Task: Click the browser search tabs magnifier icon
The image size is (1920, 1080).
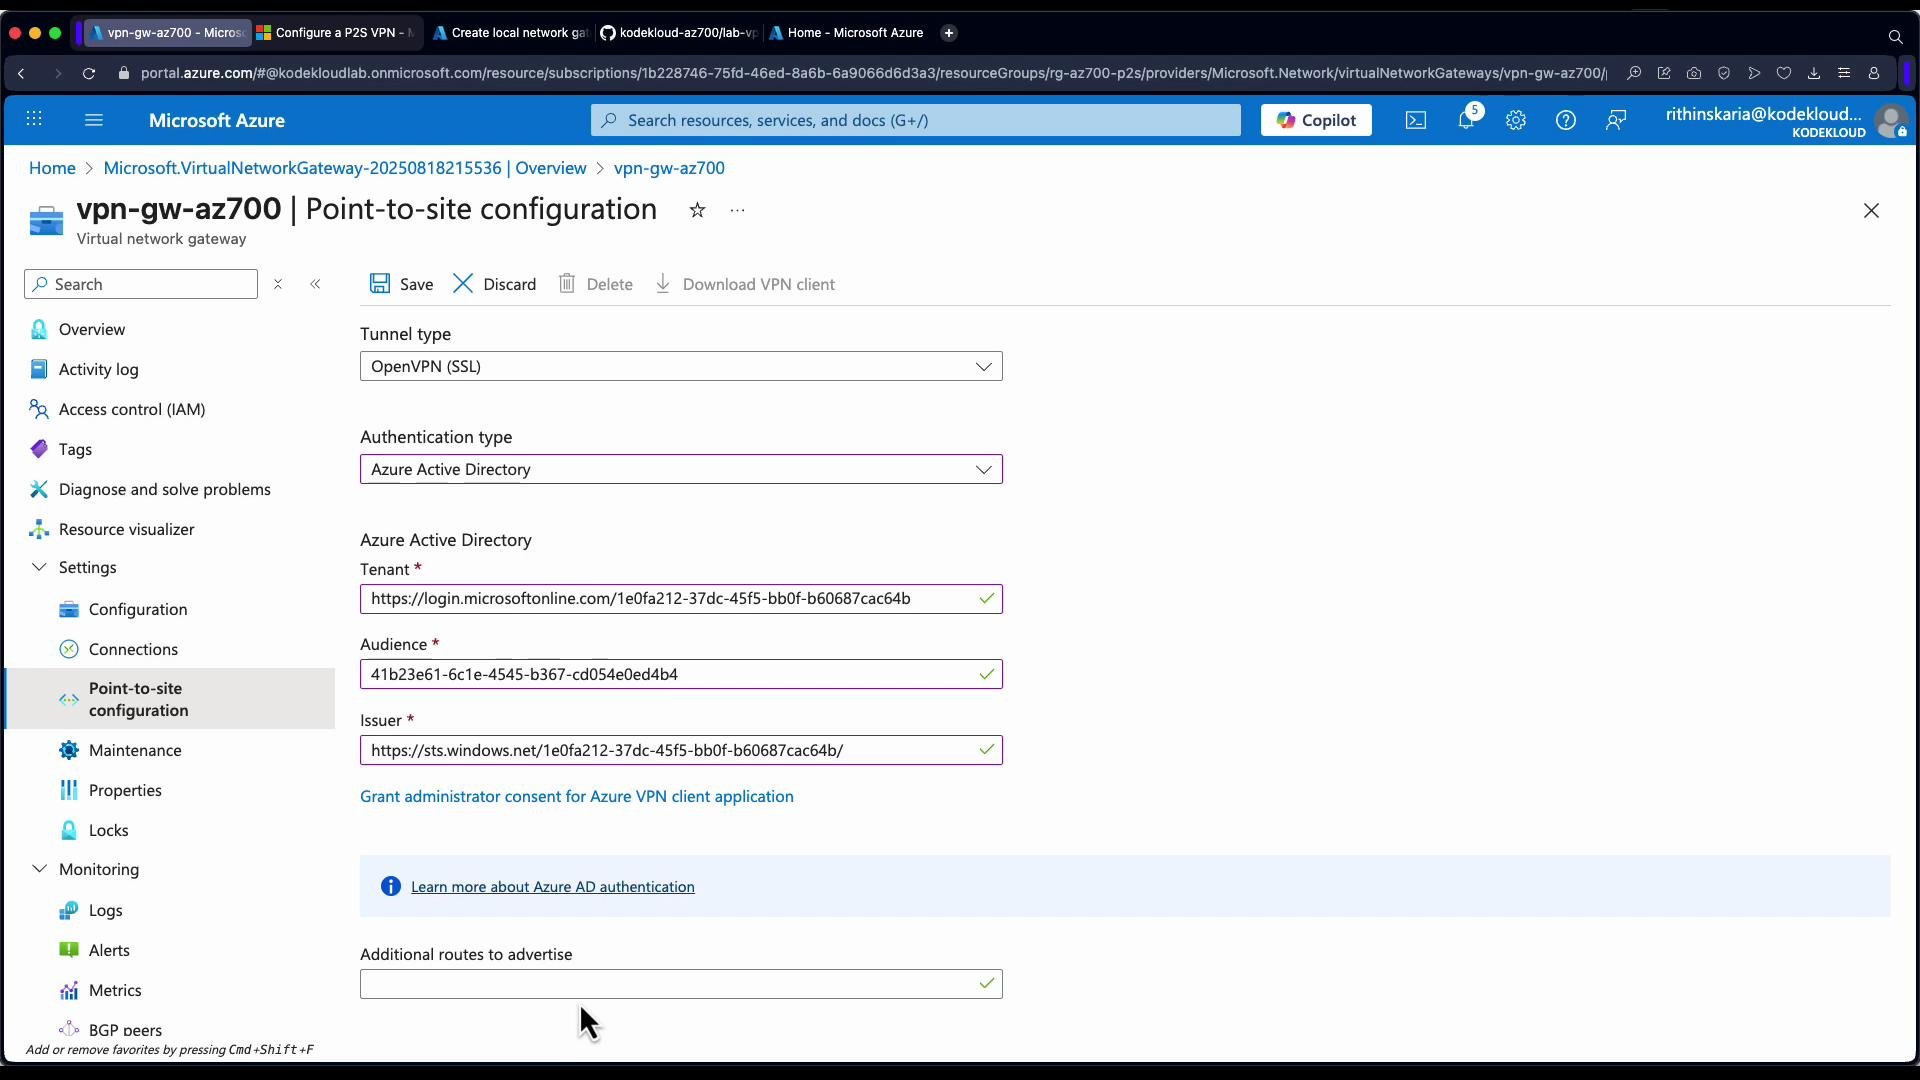Action: point(1895,36)
